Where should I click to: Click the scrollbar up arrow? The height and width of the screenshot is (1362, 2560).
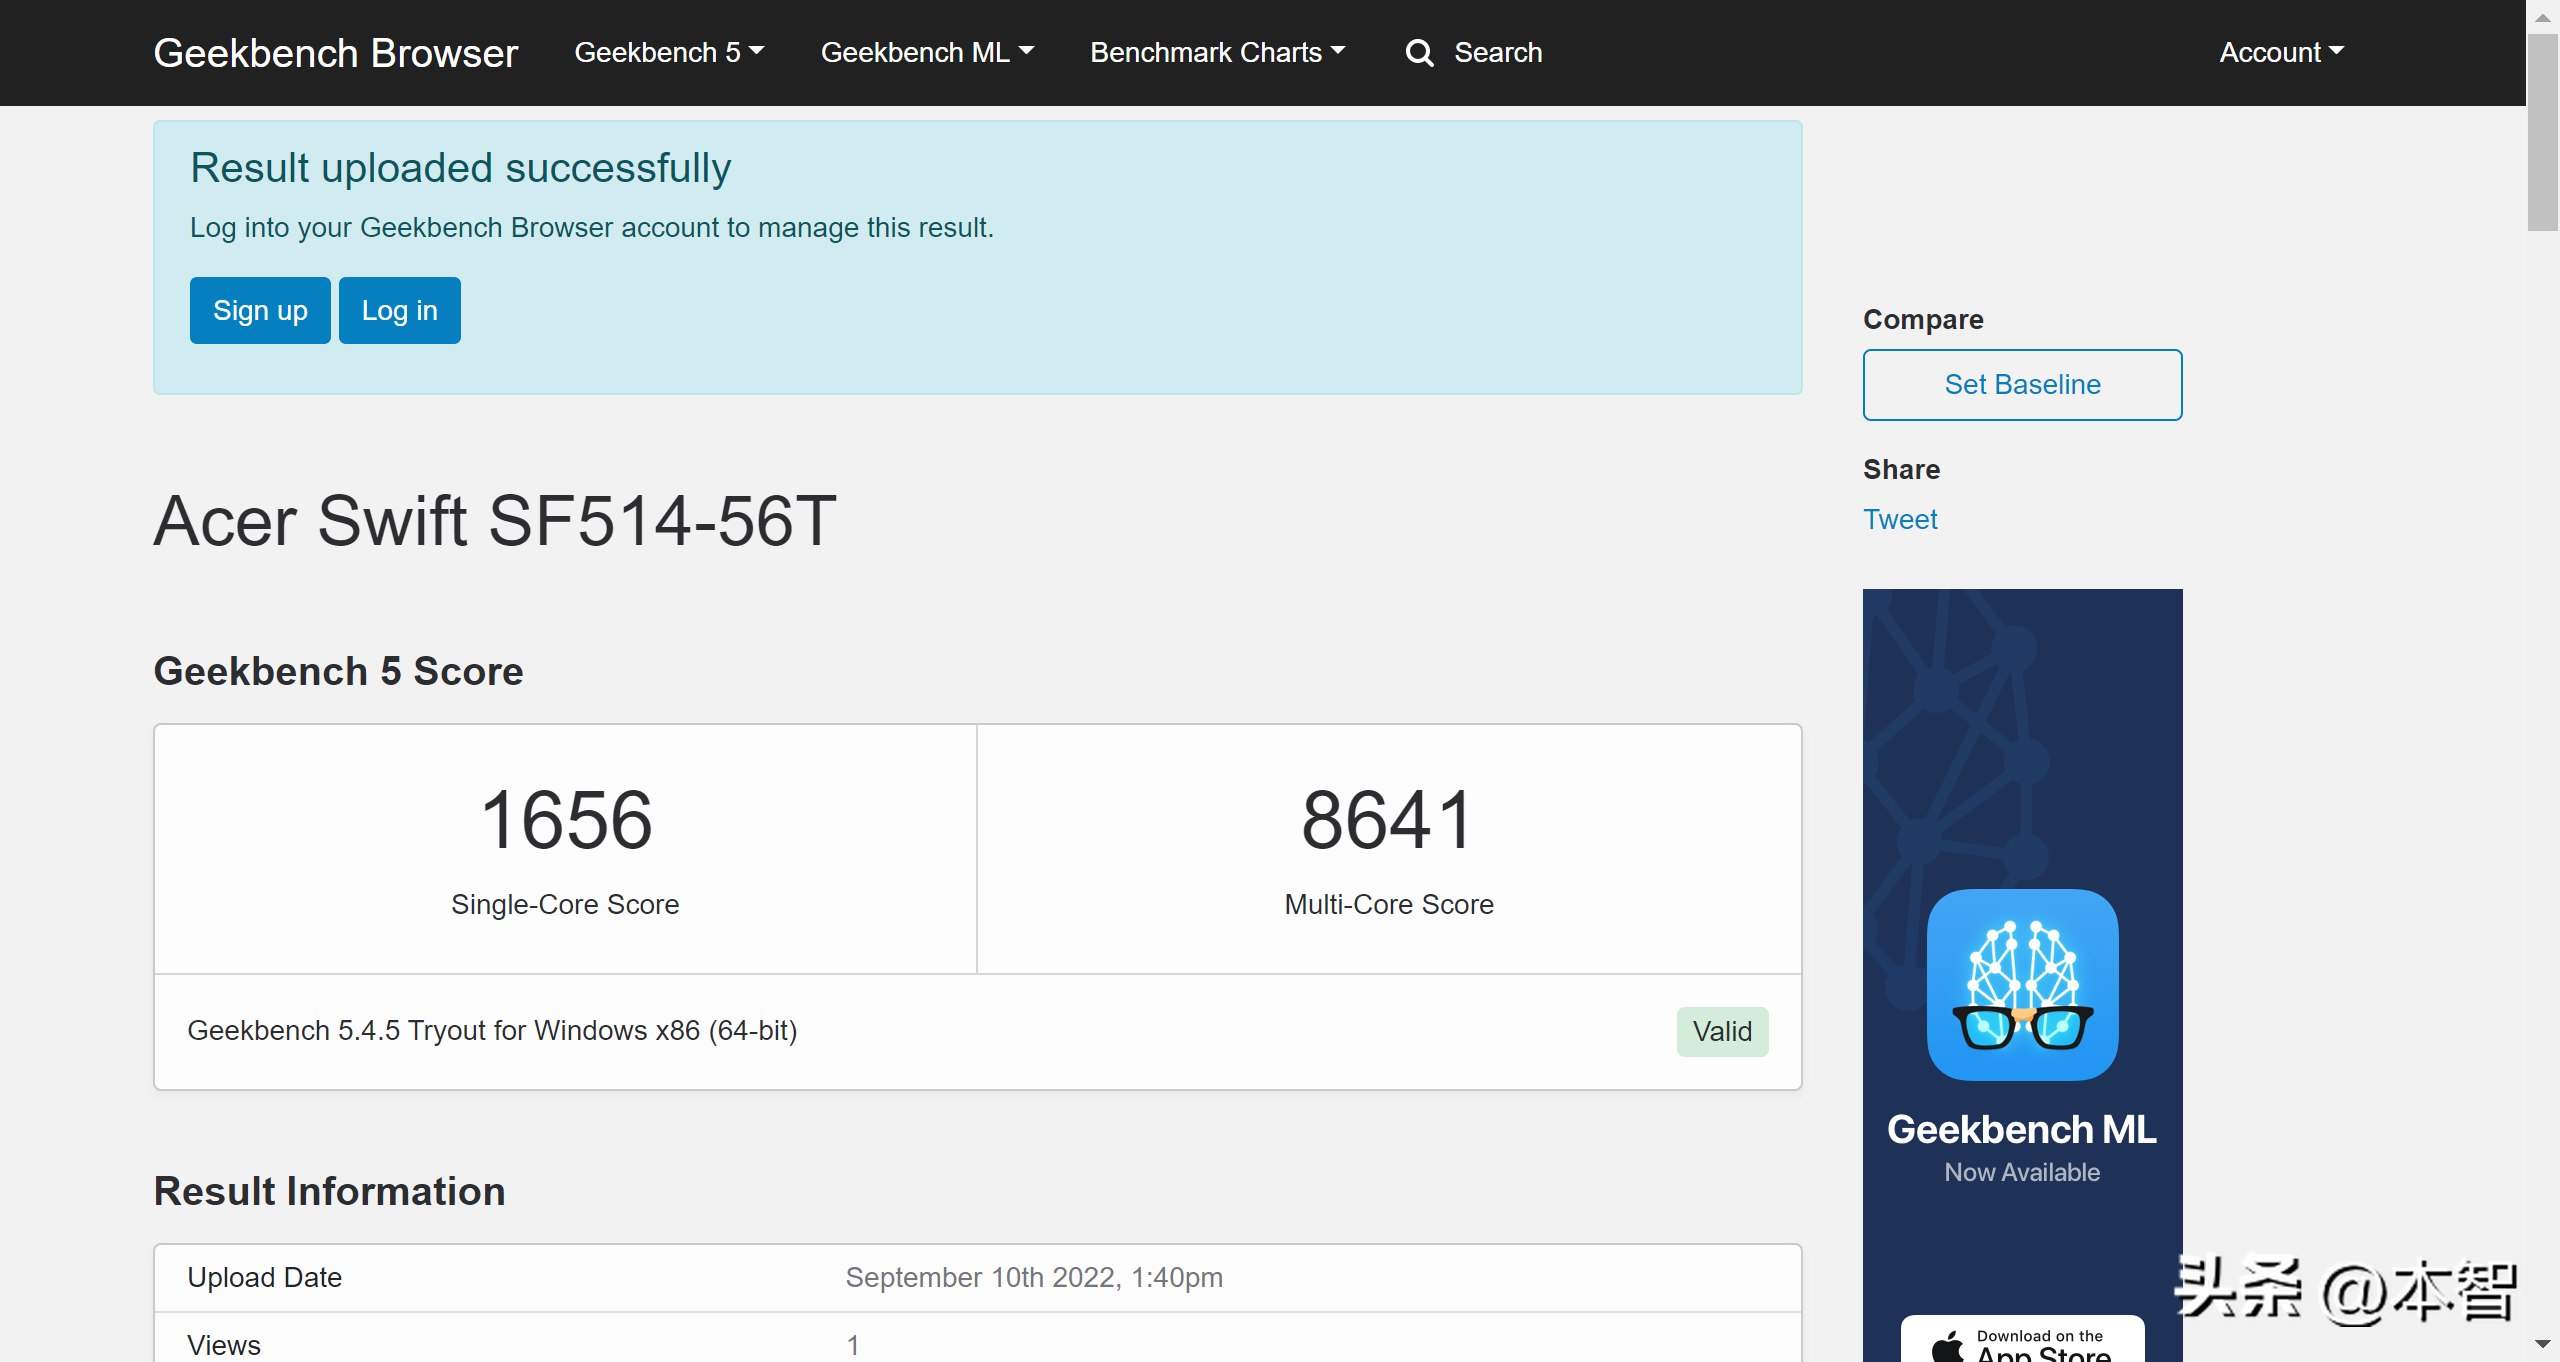2542,17
